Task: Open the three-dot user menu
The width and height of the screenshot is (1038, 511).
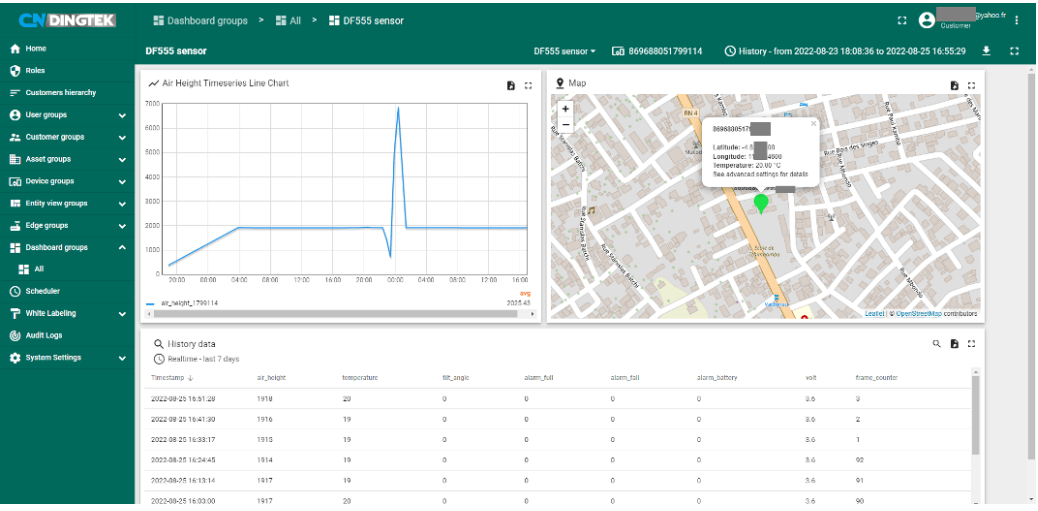Action: point(1017,20)
